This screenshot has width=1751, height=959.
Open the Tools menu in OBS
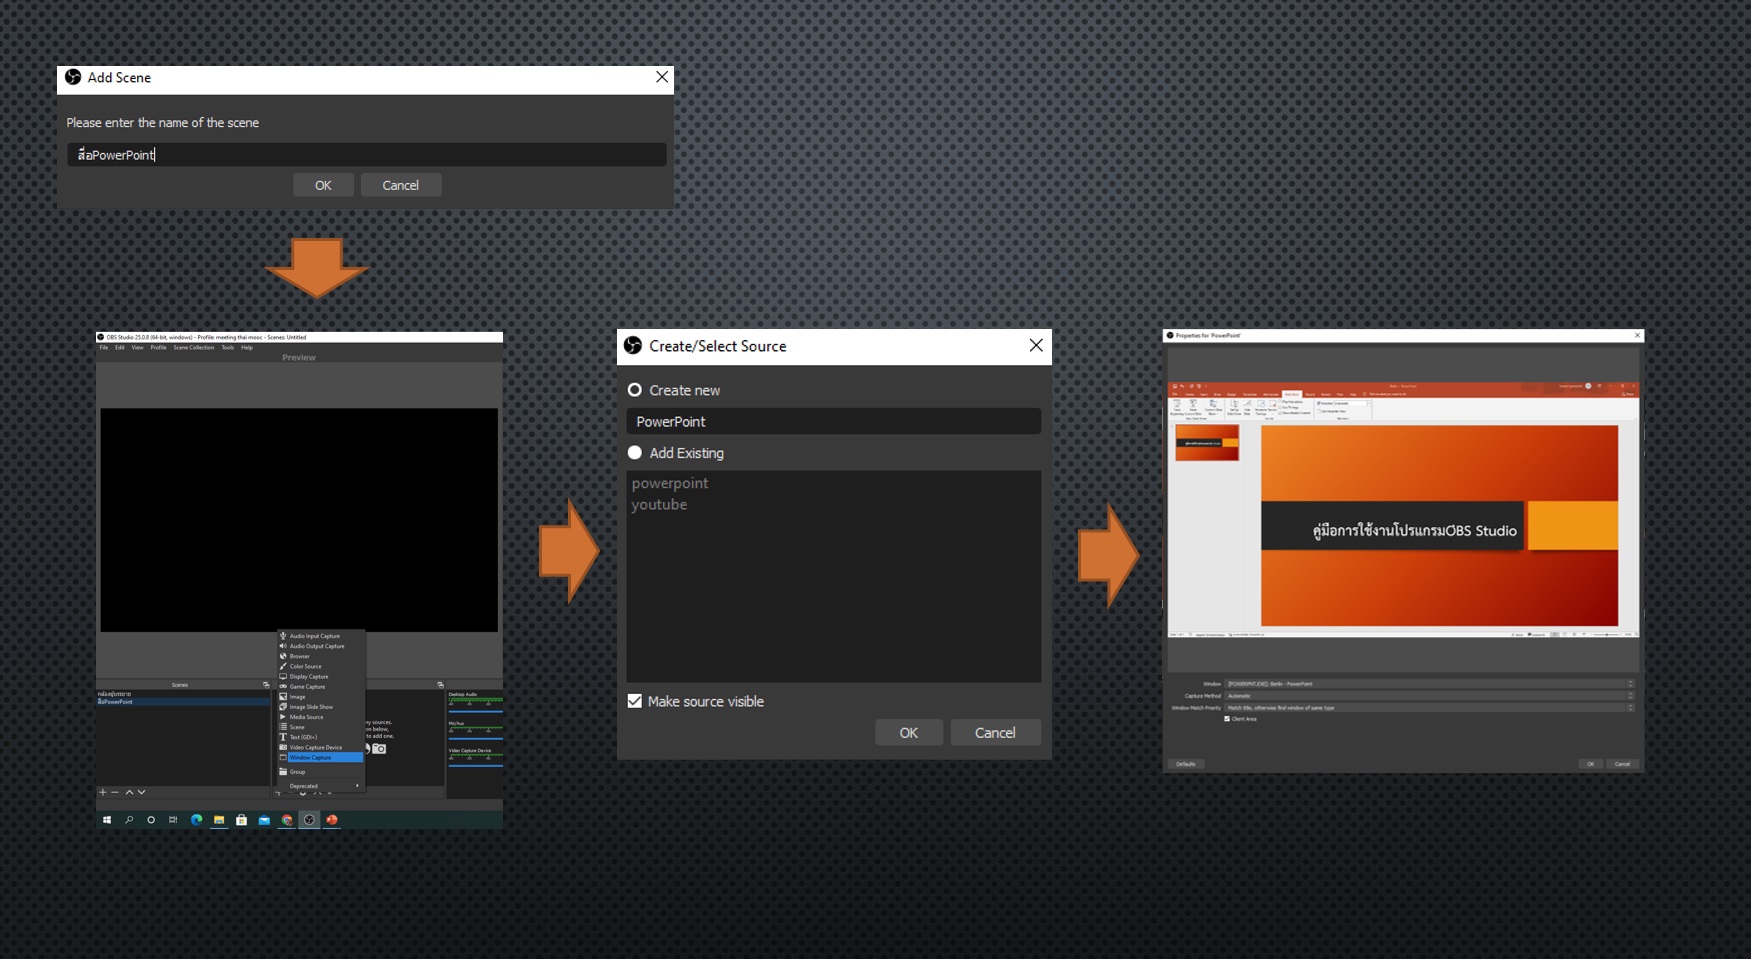[x=228, y=347]
